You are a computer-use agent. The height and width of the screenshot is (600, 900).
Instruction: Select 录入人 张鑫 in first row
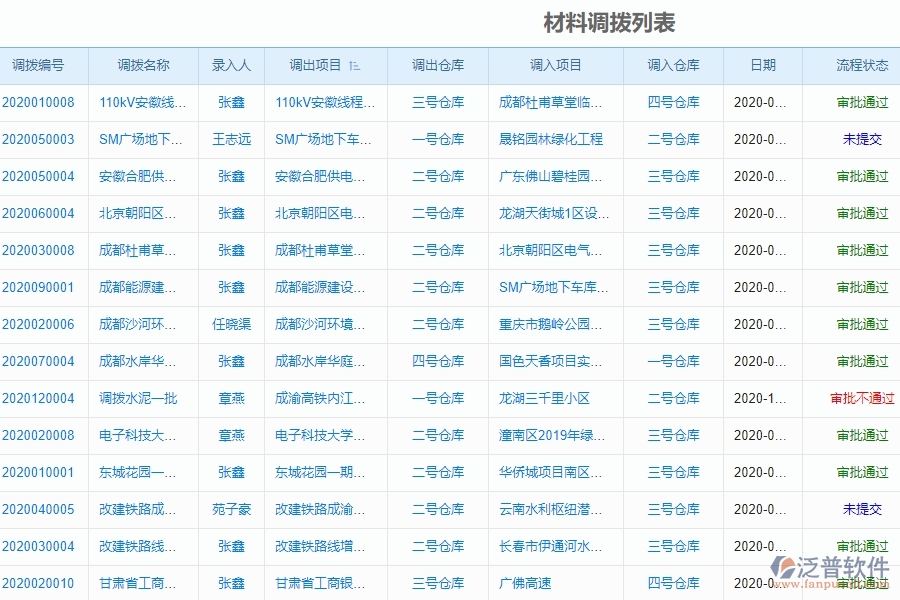232,102
